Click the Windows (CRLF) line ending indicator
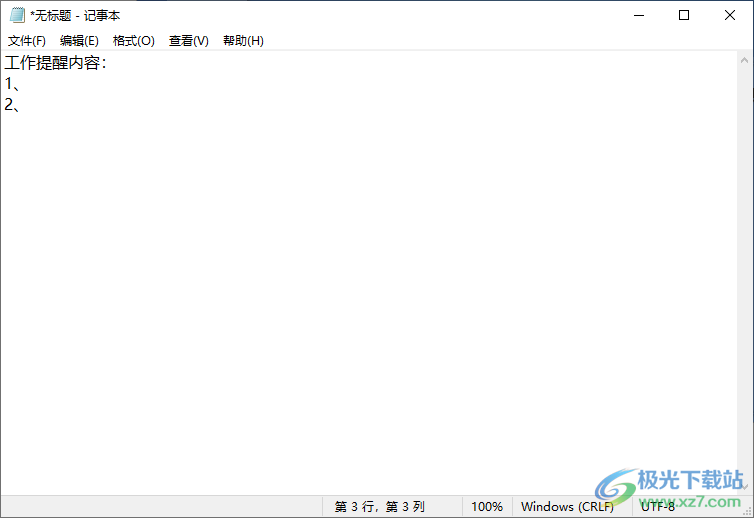 (x=567, y=507)
